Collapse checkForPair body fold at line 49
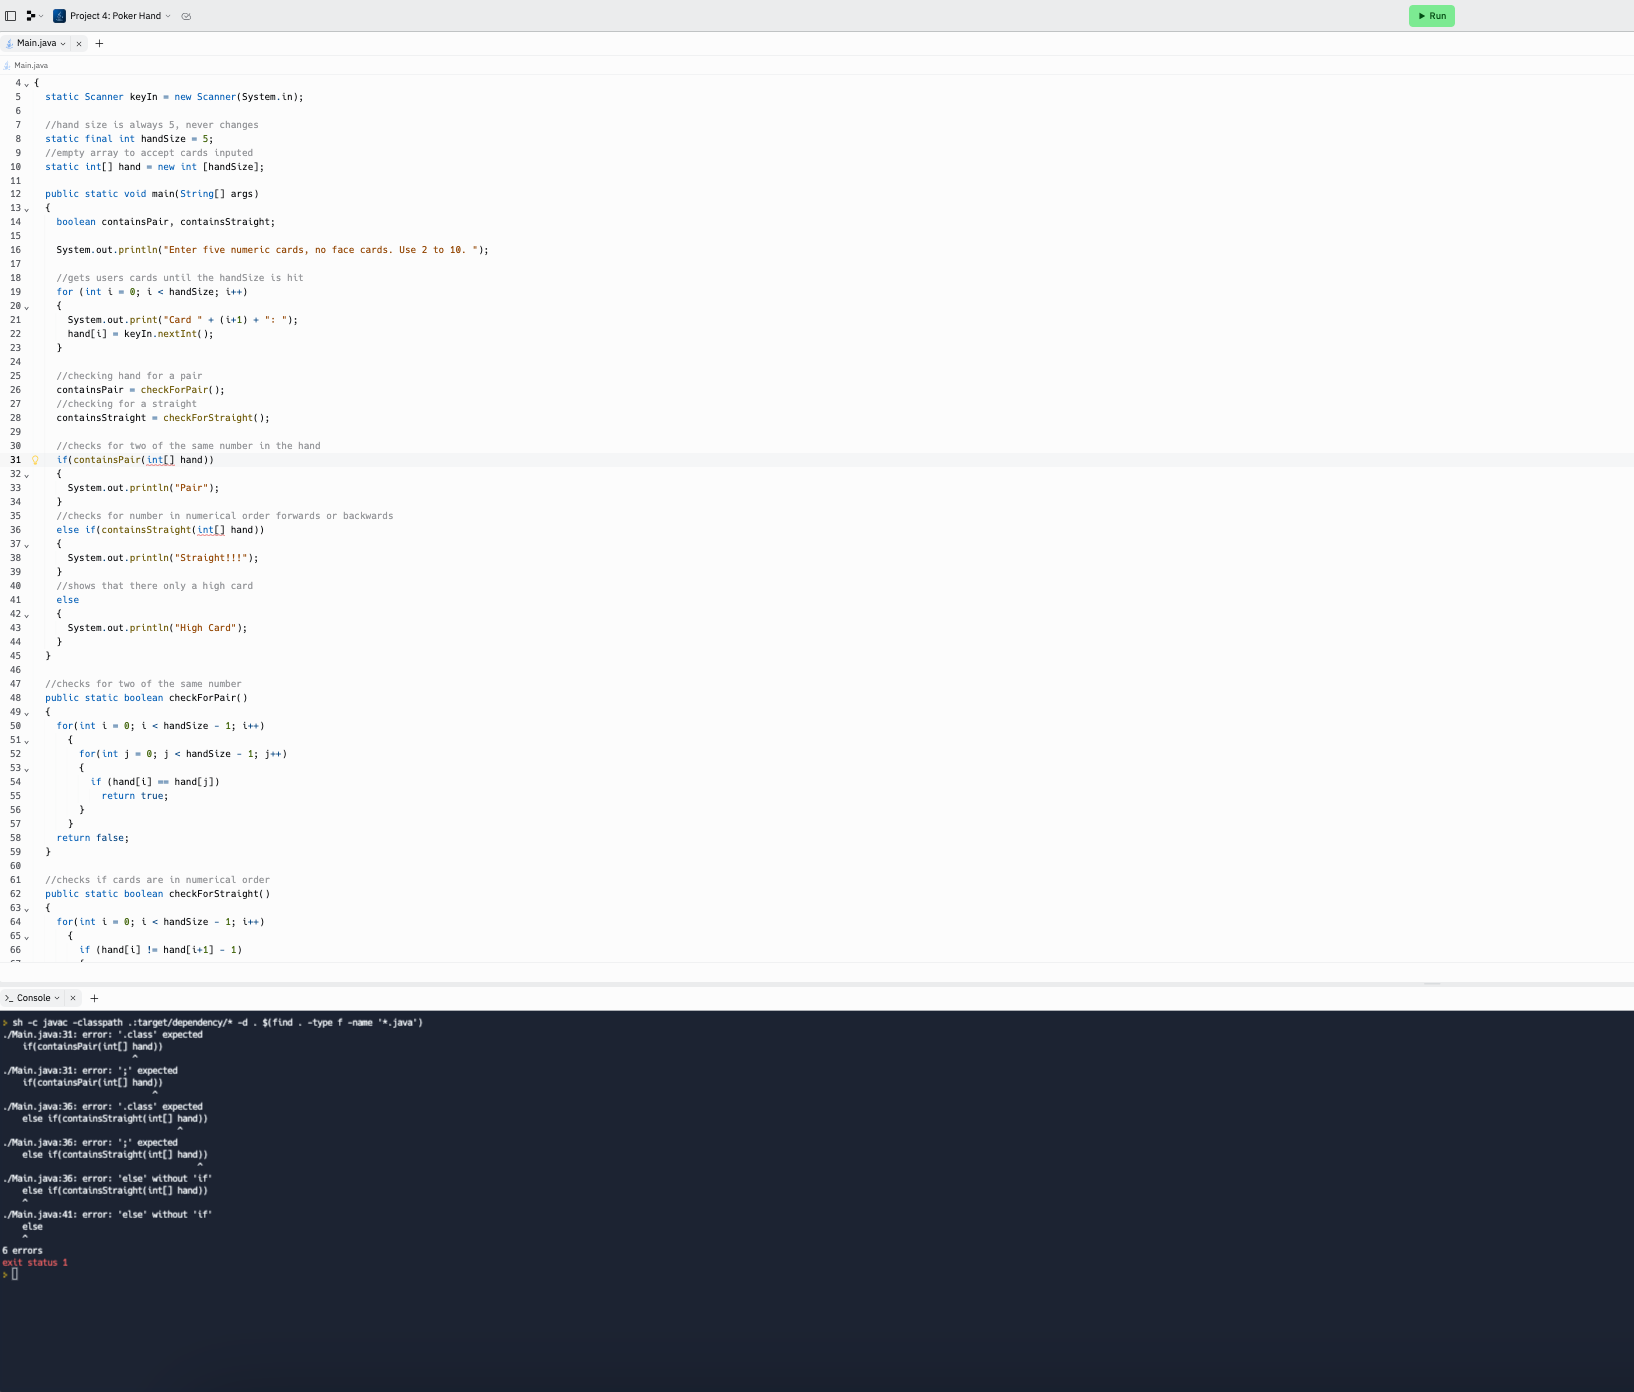 (x=27, y=712)
